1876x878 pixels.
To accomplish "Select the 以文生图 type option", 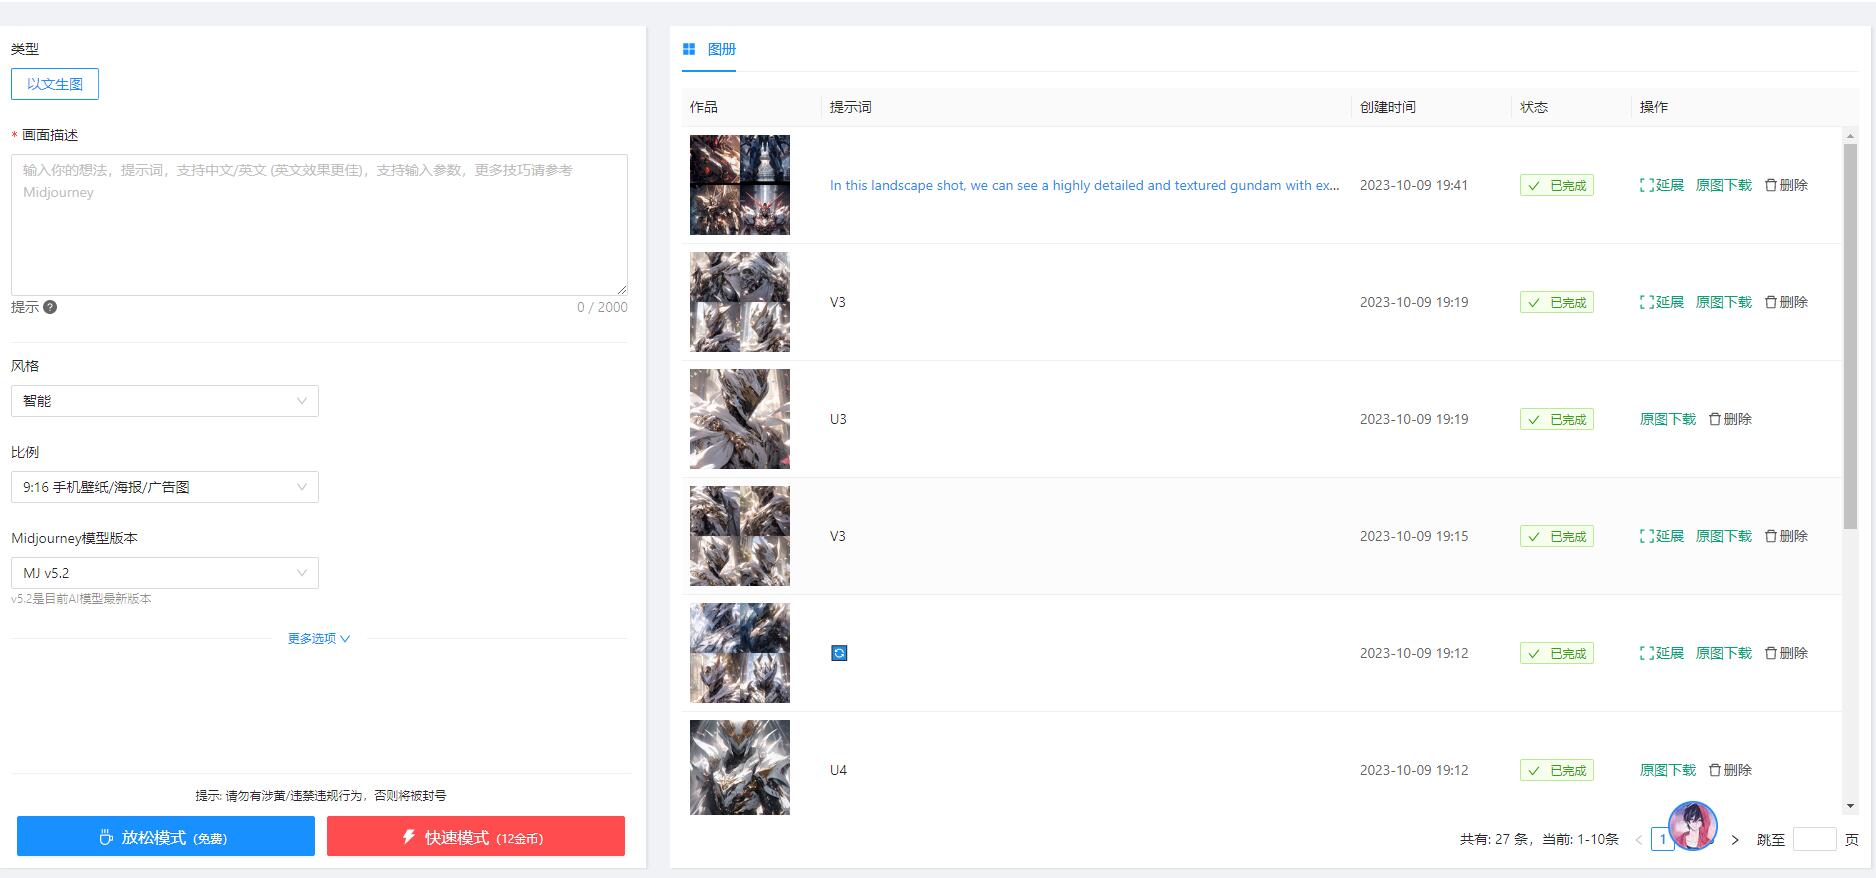I will 55,84.
